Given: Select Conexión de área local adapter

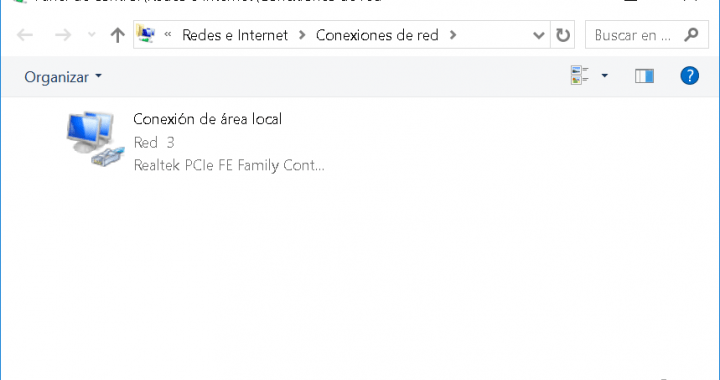Looking at the screenshot, I should 195,141.
